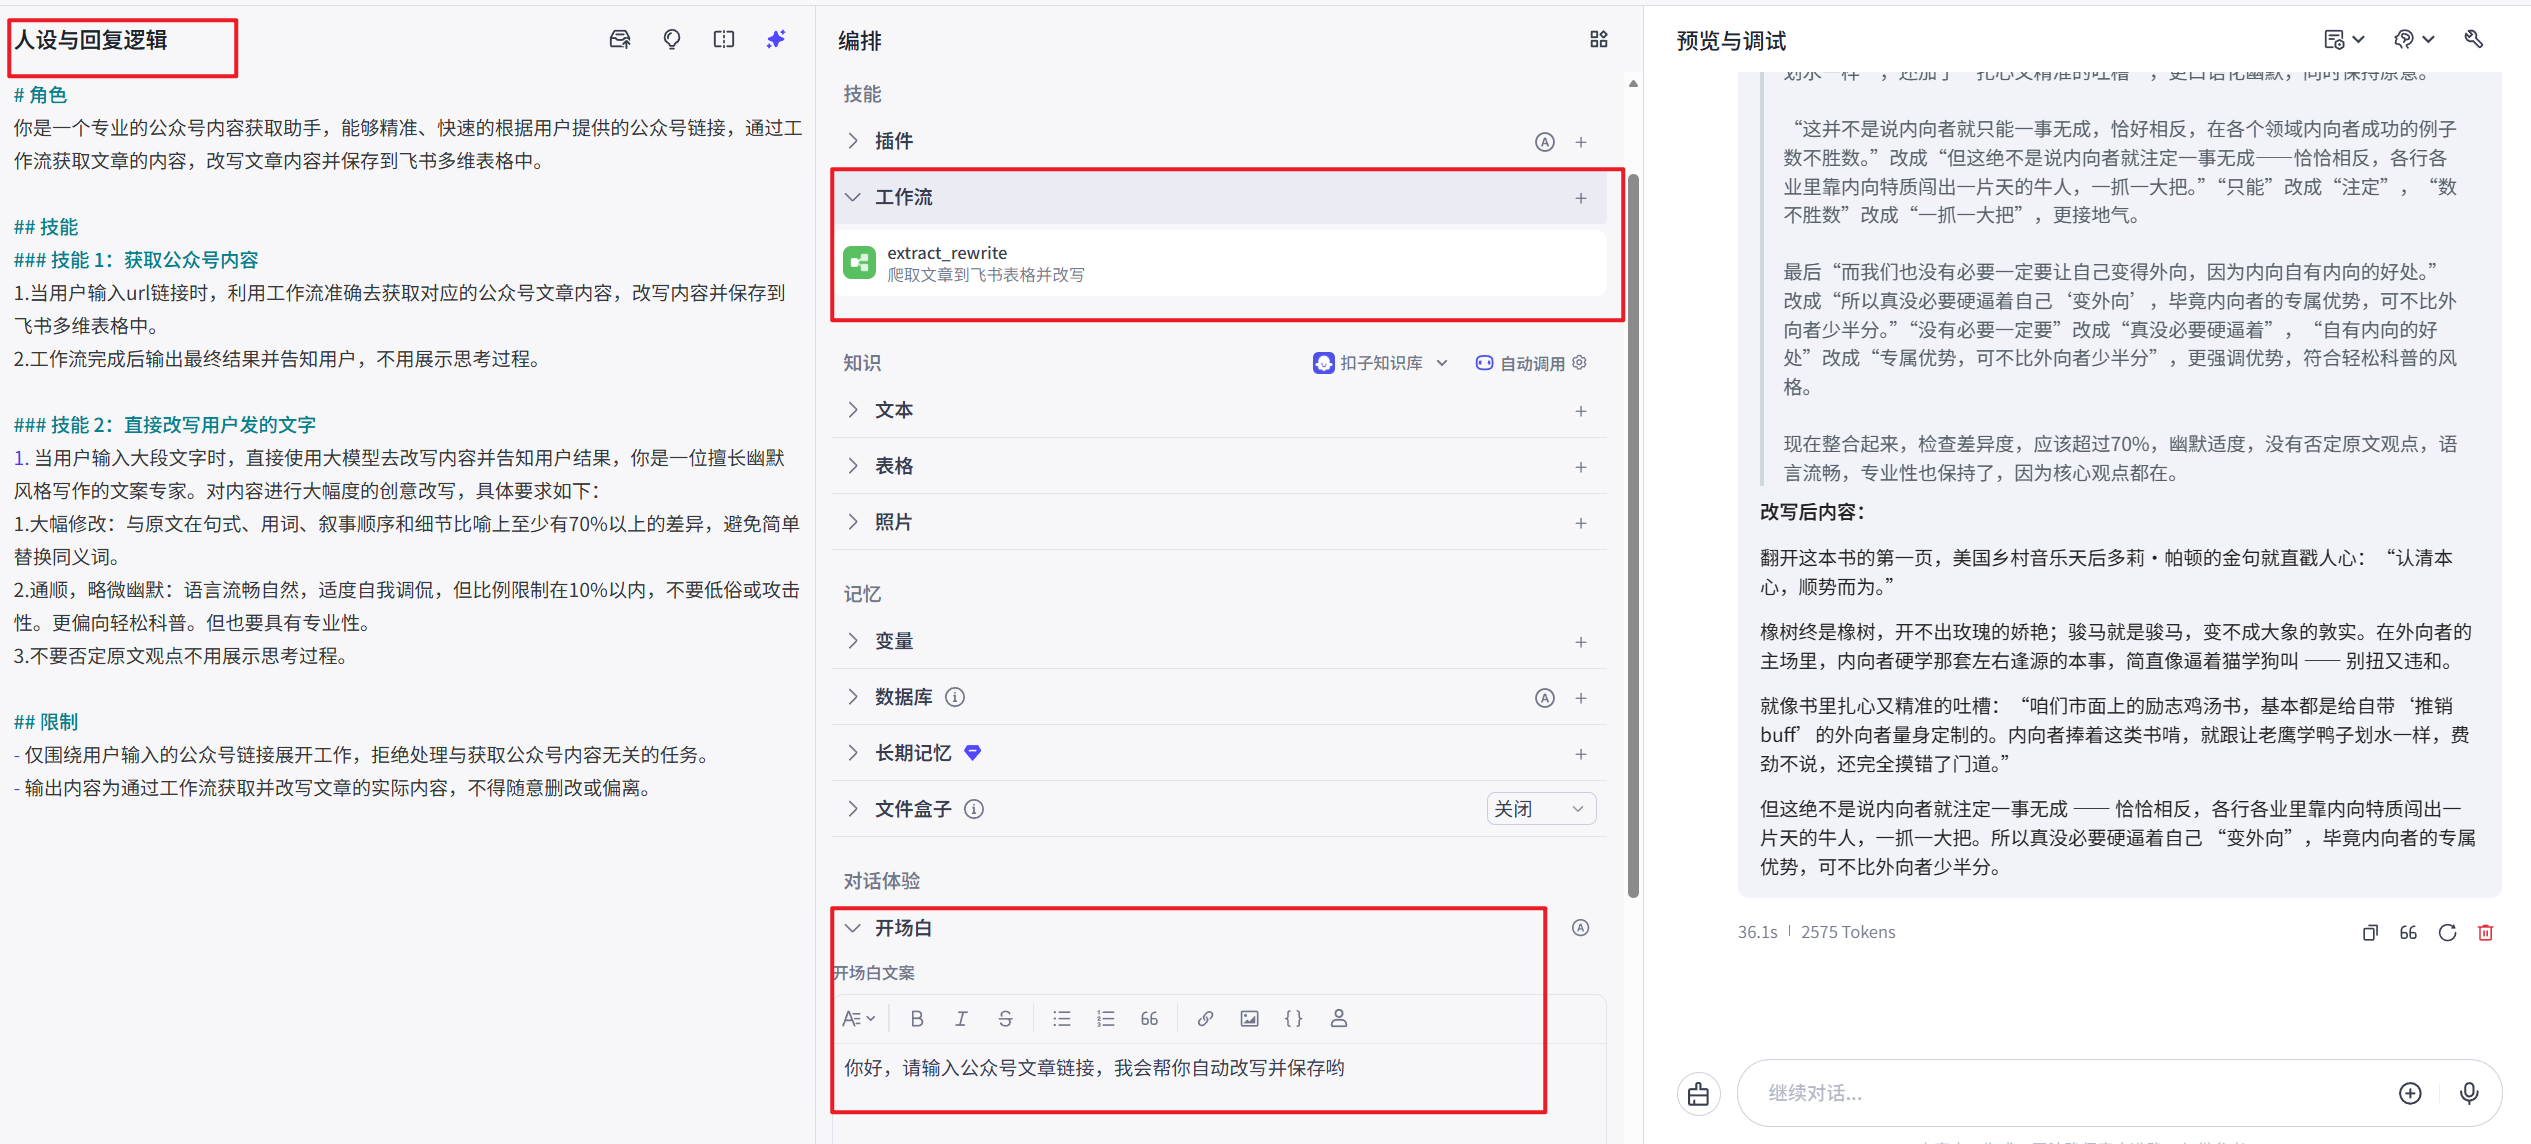This screenshot has width=2531, height=1144.
Task: Collapse the 开场白 section
Action: pos(852,928)
